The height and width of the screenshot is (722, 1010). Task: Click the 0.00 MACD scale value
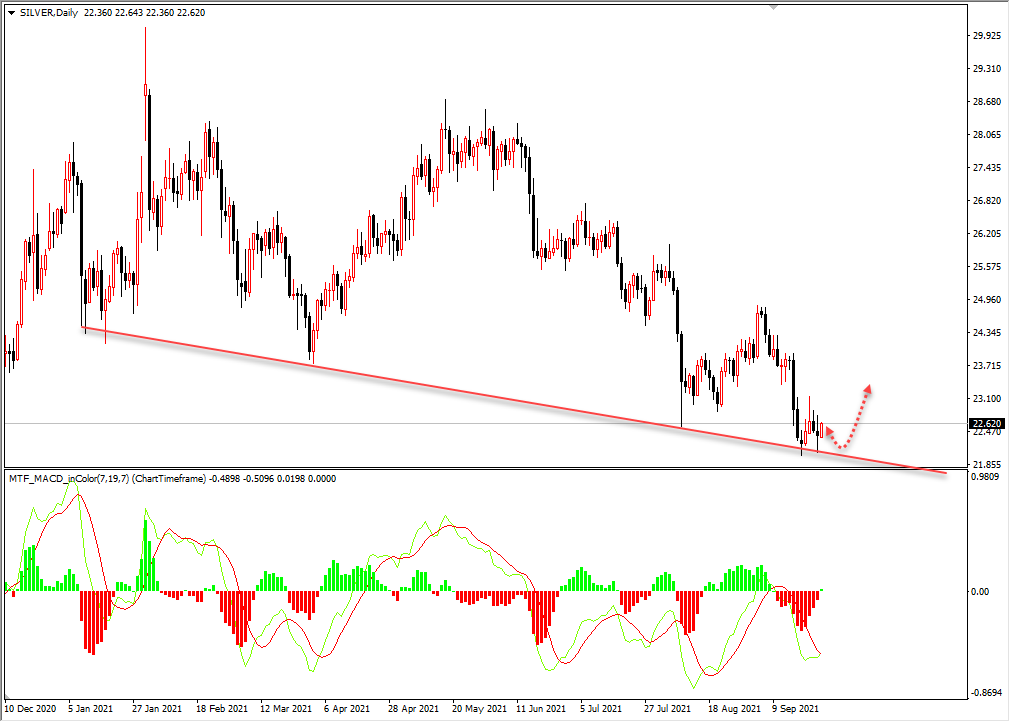click(980, 591)
